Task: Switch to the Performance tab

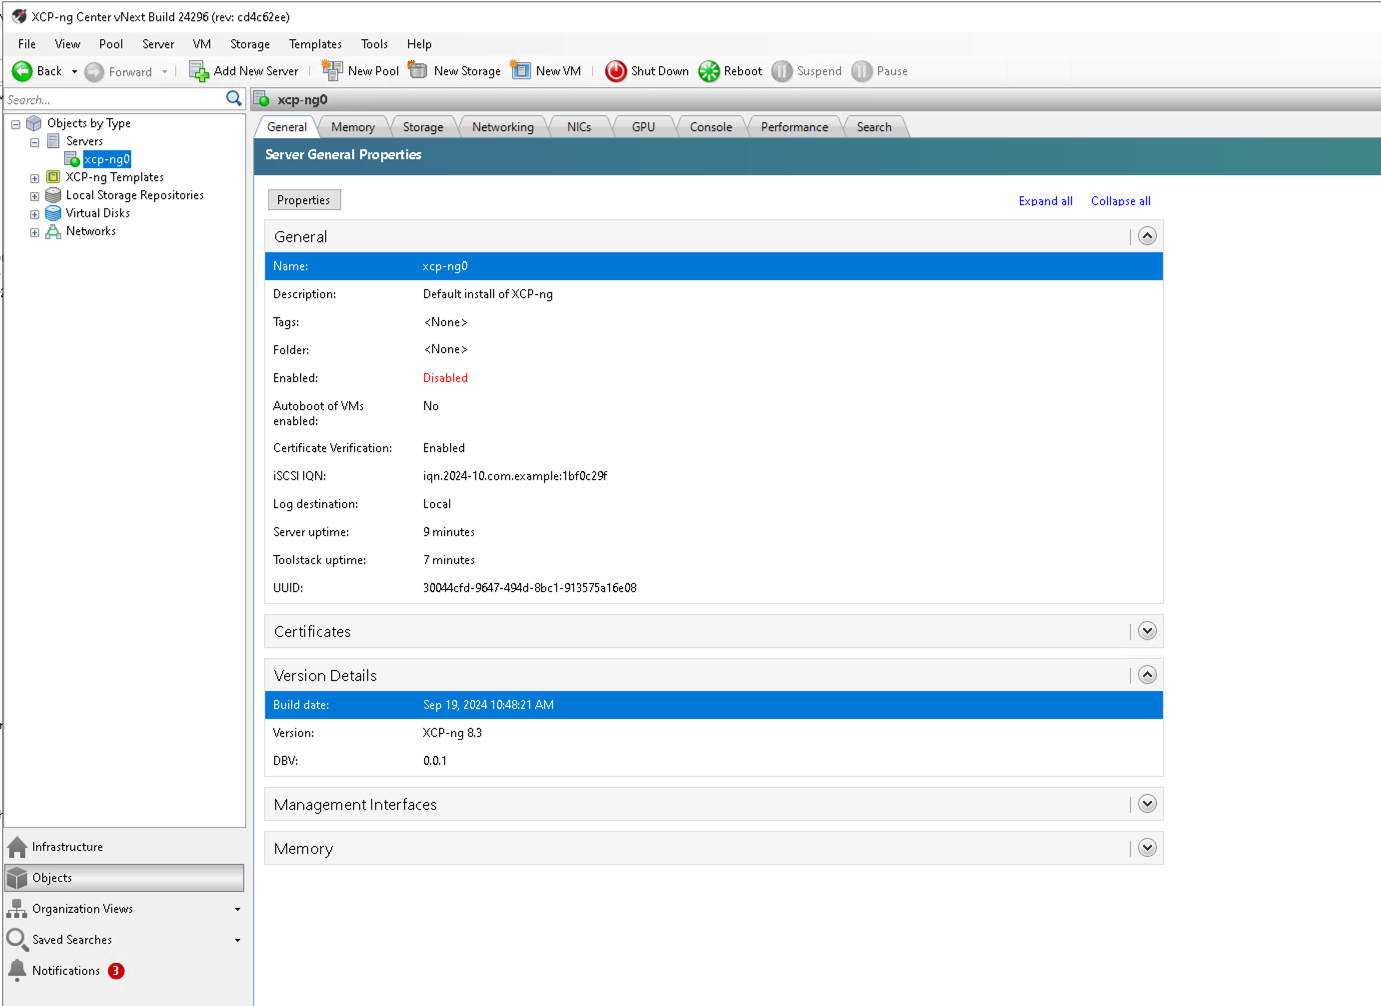Action: coord(794,127)
